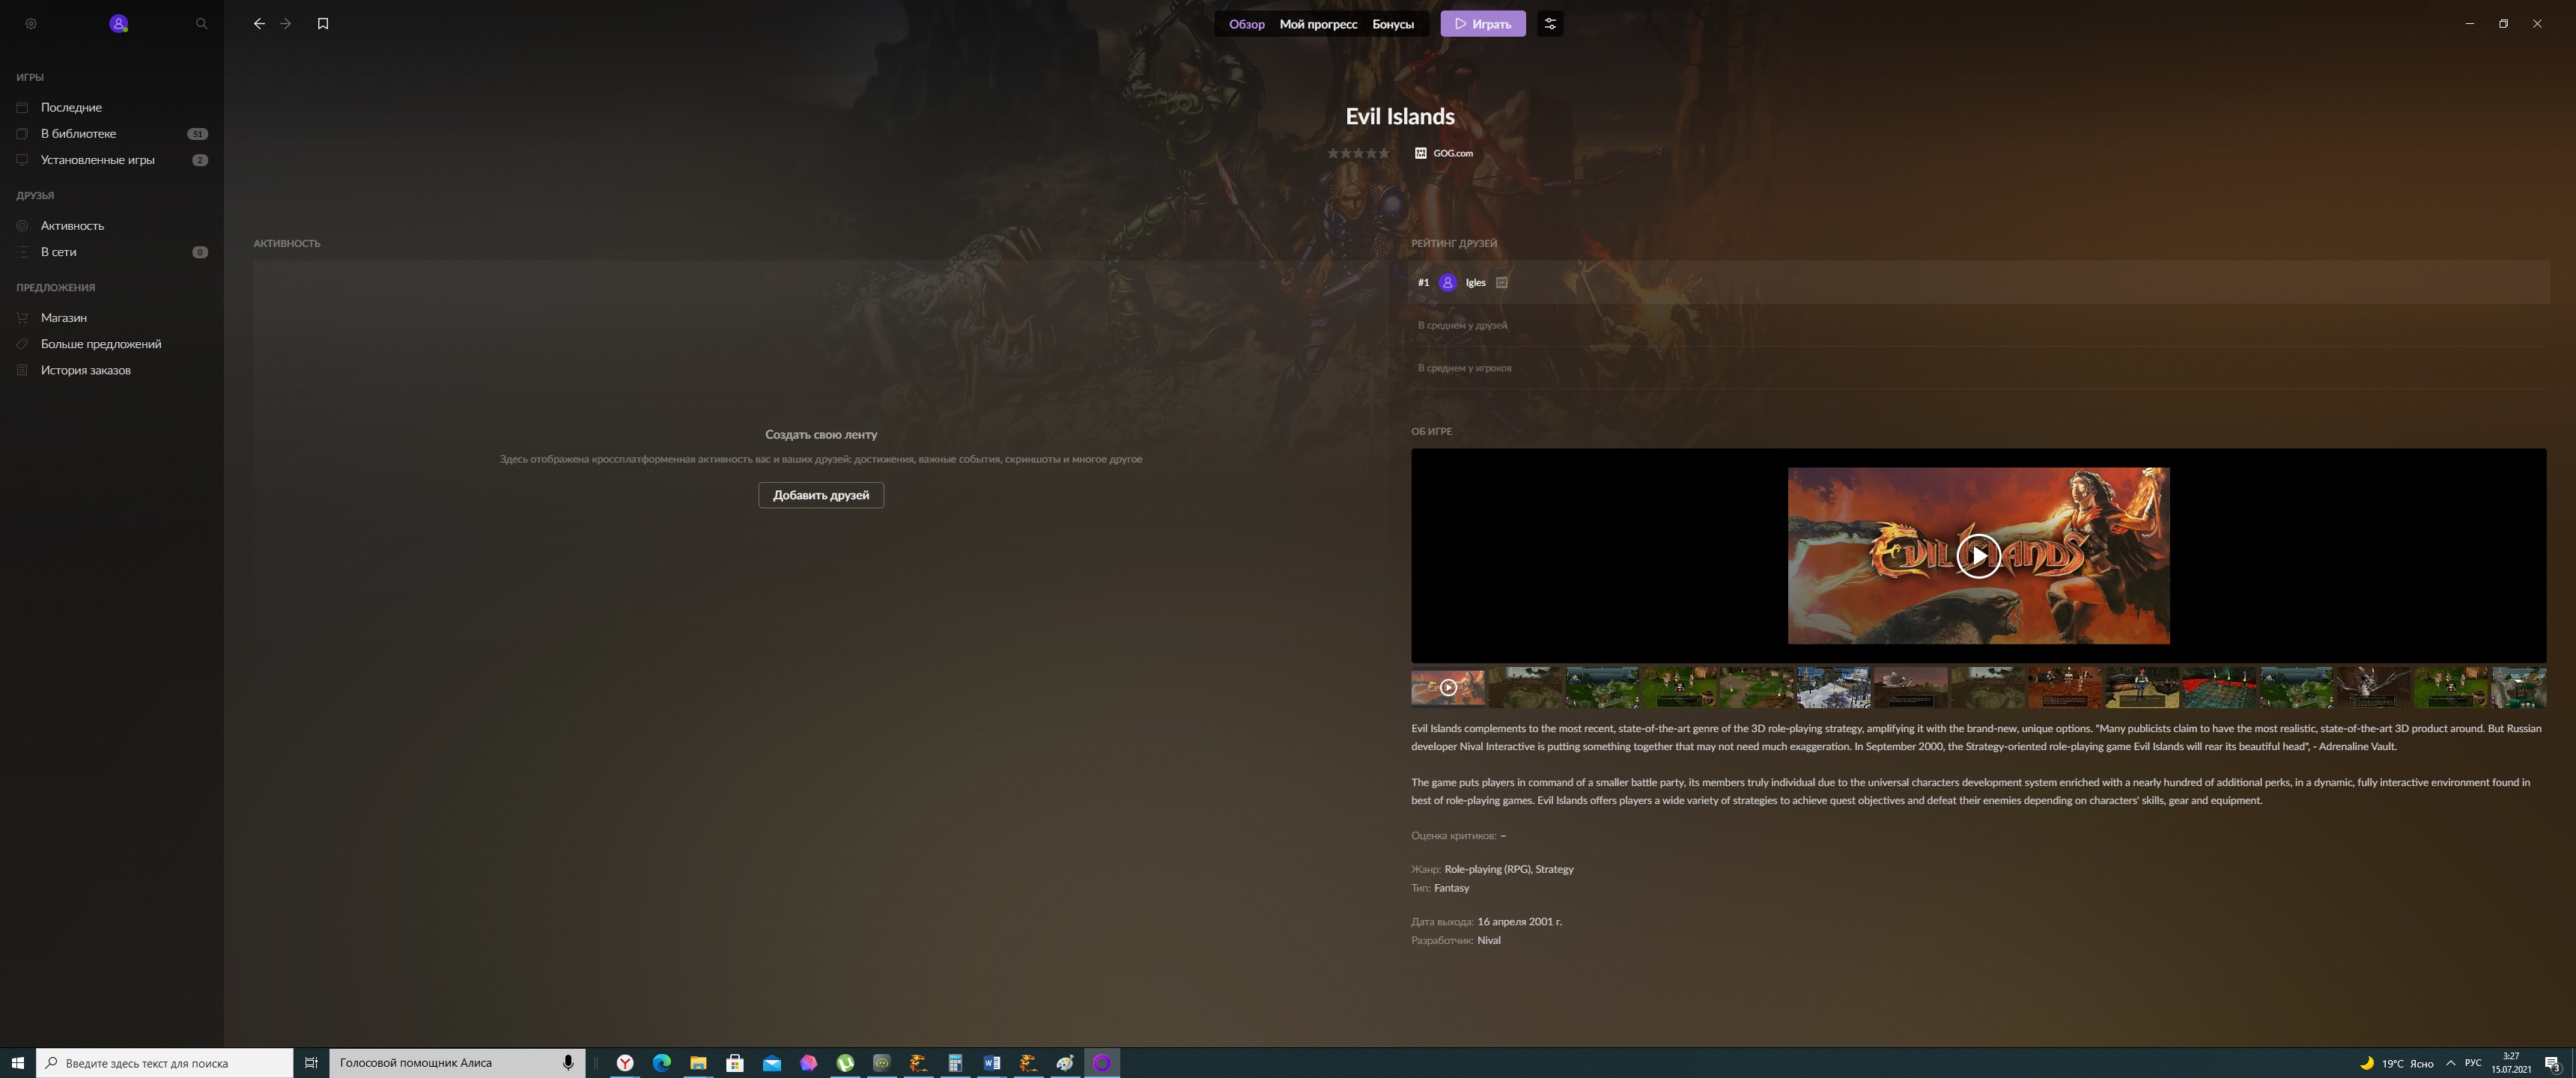2576x1078 pixels.
Task: Open uTorrent from the taskbar
Action: (845, 1063)
